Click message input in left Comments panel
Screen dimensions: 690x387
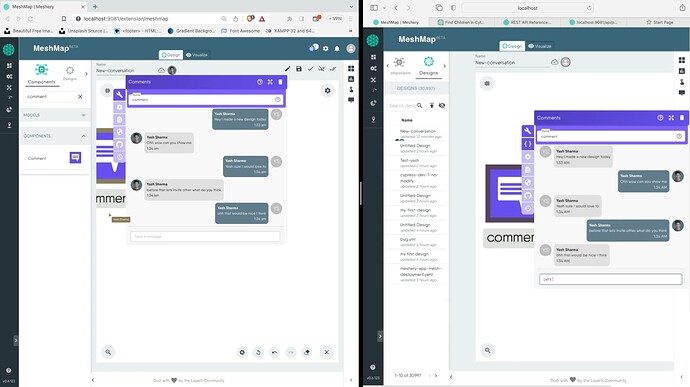pos(205,236)
